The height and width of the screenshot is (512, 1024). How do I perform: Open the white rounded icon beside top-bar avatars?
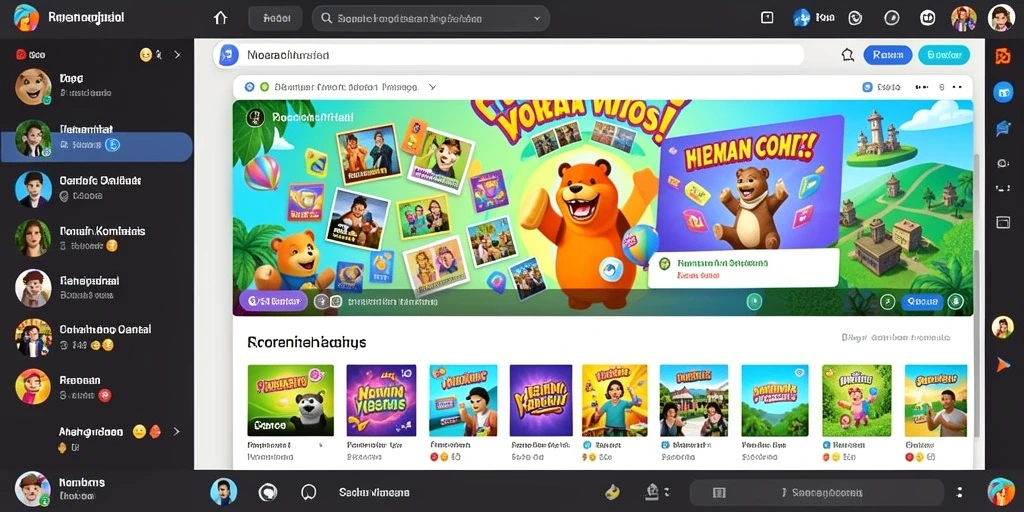pyautogui.click(x=928, y=18)
